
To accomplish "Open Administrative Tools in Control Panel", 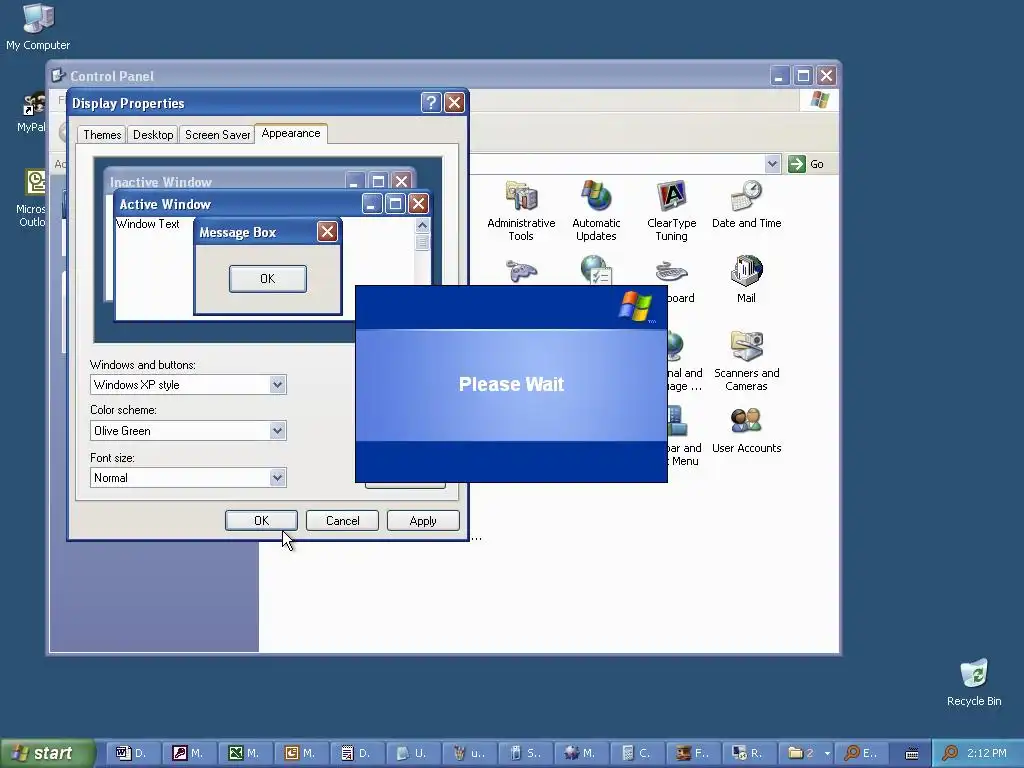I will coord(521,211).
